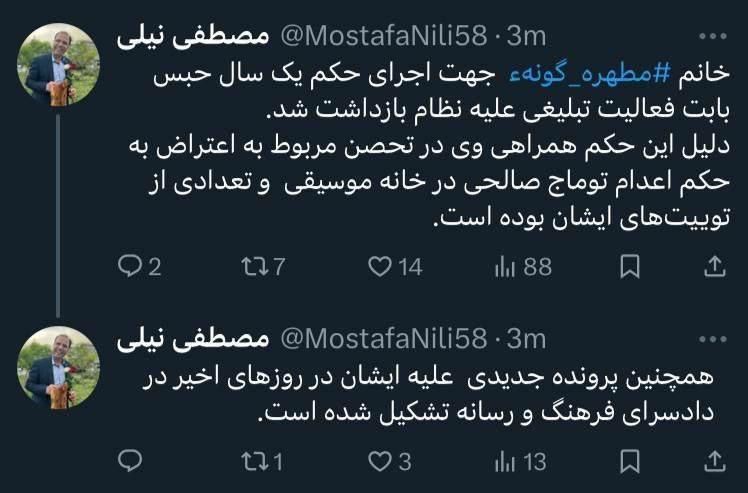Retweet the second tweet with 1 retweet
This screenshot has height=493, width=748.
254,461
